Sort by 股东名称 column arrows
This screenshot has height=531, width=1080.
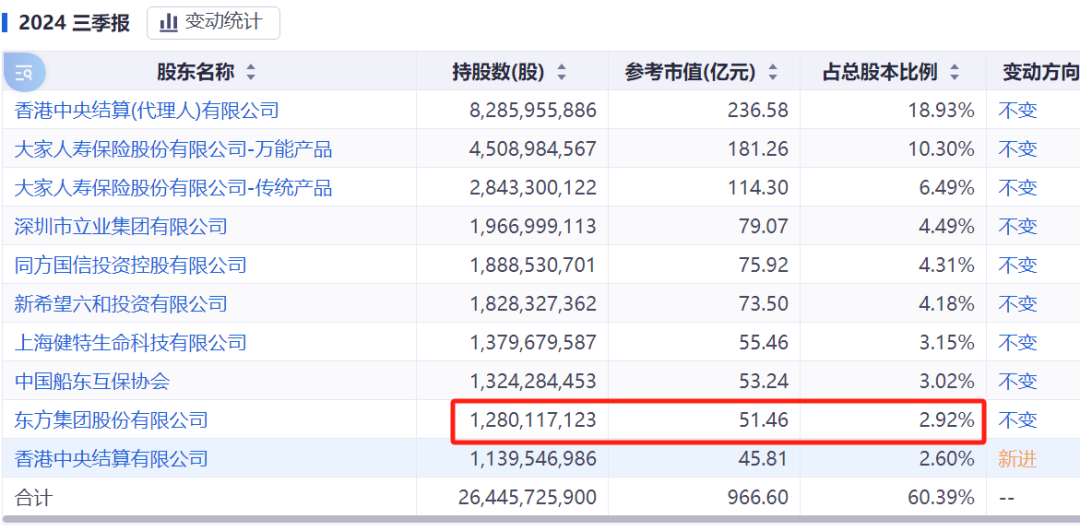(250, 72)
